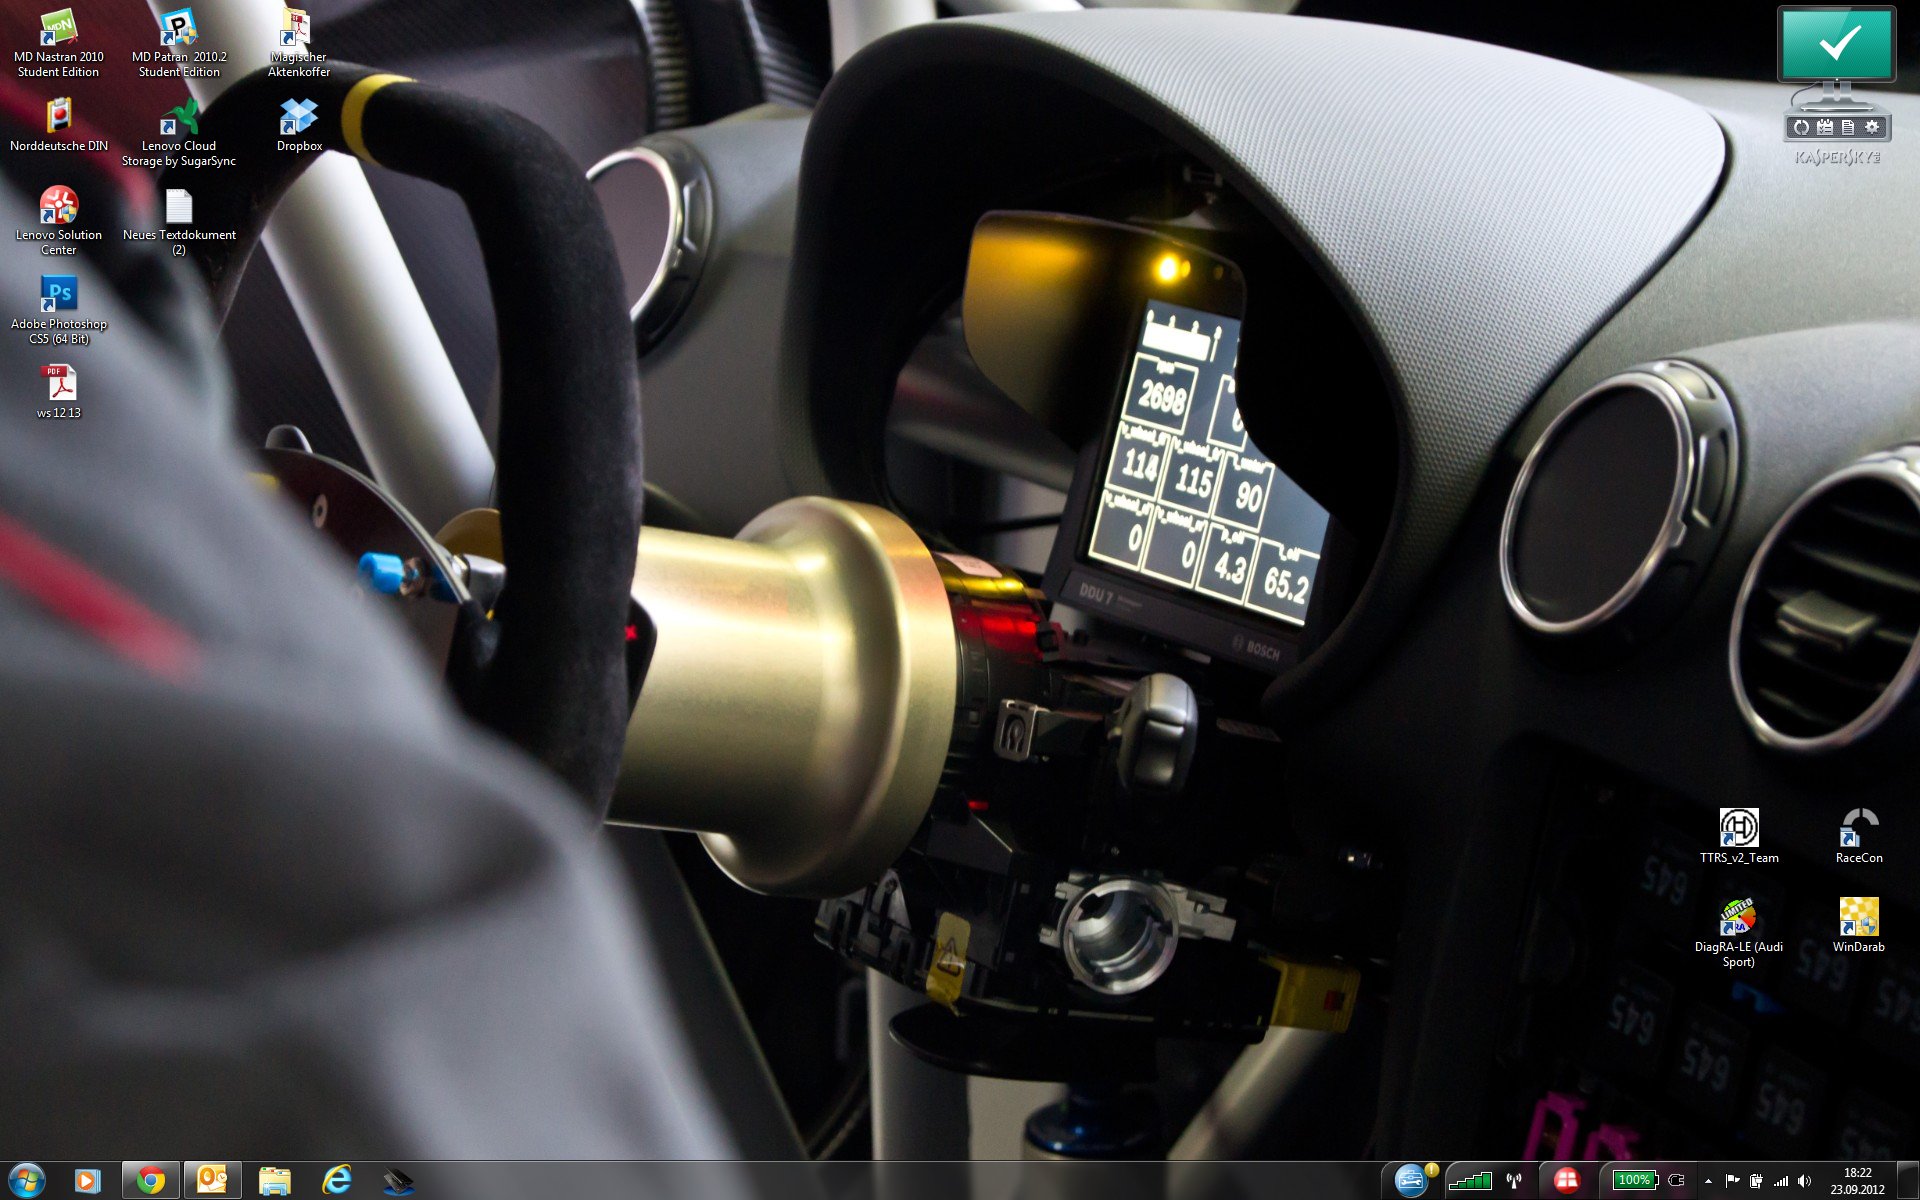Screen dimensions: 1920x1200
Task: Open Lenovo Solution Center icon
Action: click(59, 222)
